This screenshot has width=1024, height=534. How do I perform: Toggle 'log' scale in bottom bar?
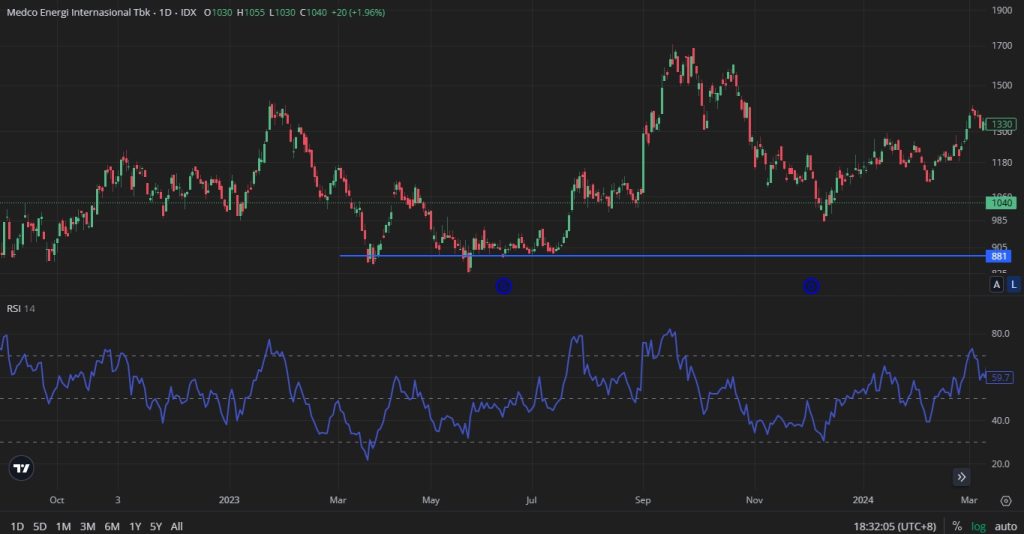pyautogui.click(x=978, y=526)
